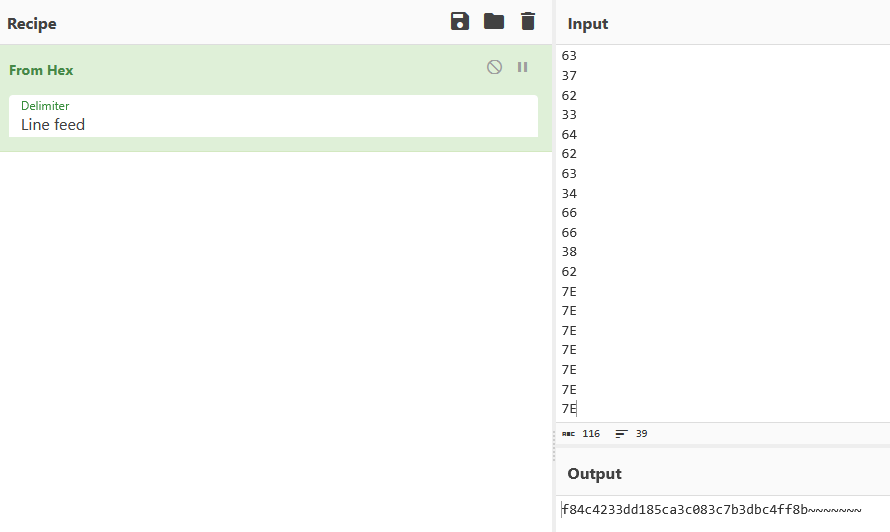Select the From Hex operation title

coord(41,70)
